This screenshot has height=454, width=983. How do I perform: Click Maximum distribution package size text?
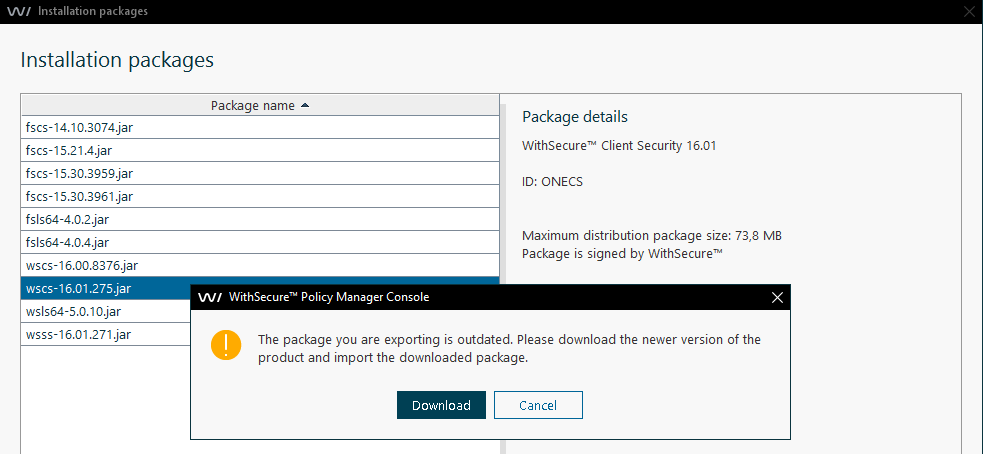click(x=652, y=236)
